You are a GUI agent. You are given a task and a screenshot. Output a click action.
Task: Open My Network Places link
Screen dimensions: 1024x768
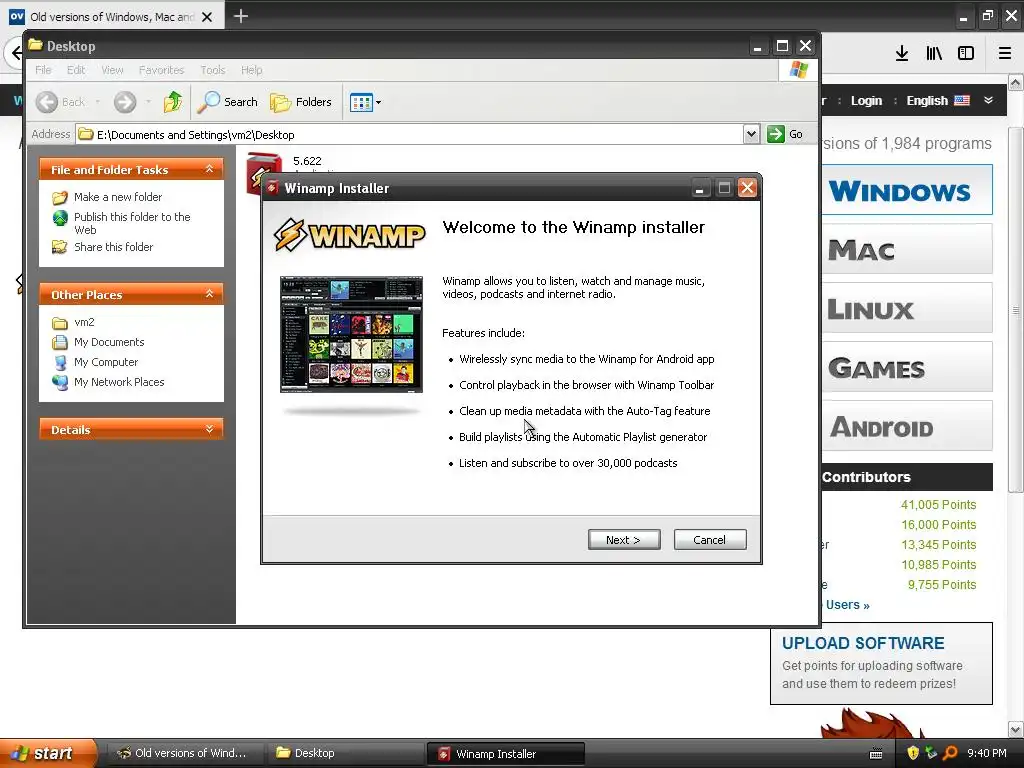[x=119, y=382]
